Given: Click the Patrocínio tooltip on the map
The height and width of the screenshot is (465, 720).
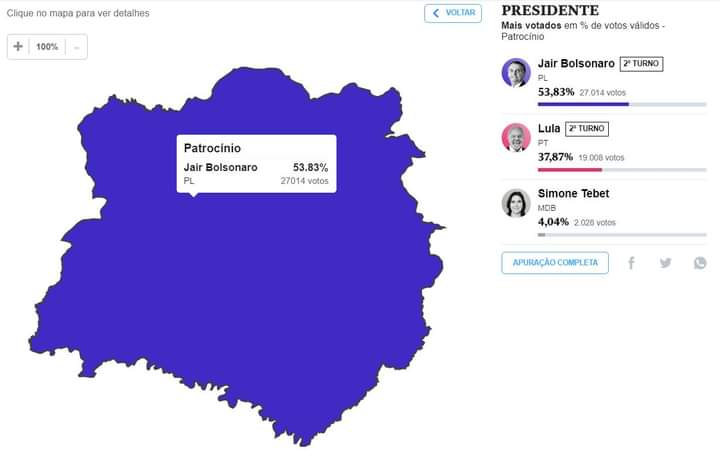Looking at the screenshot, I should (x=256, y=163).
